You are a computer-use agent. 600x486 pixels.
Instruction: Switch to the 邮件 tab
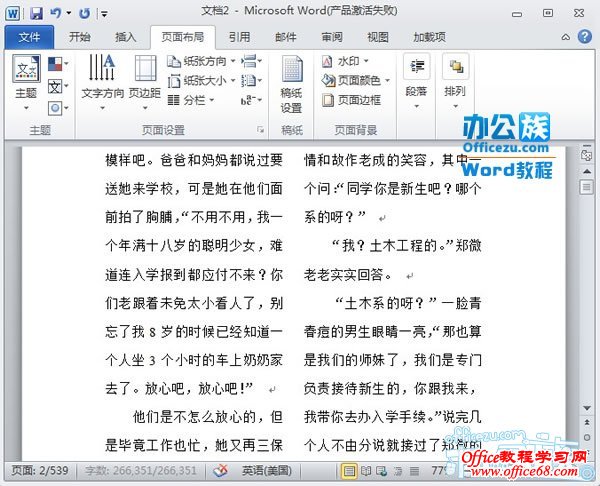286,37
